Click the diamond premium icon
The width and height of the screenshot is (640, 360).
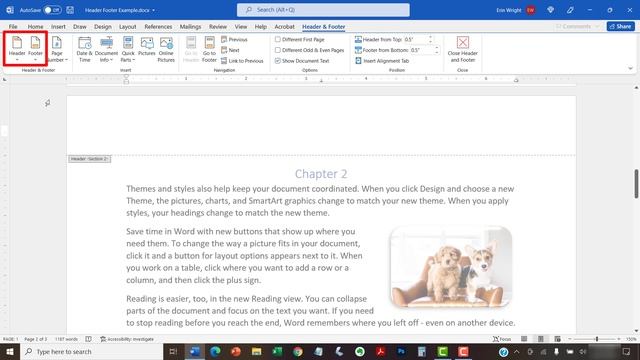click(x=551, y=10)
